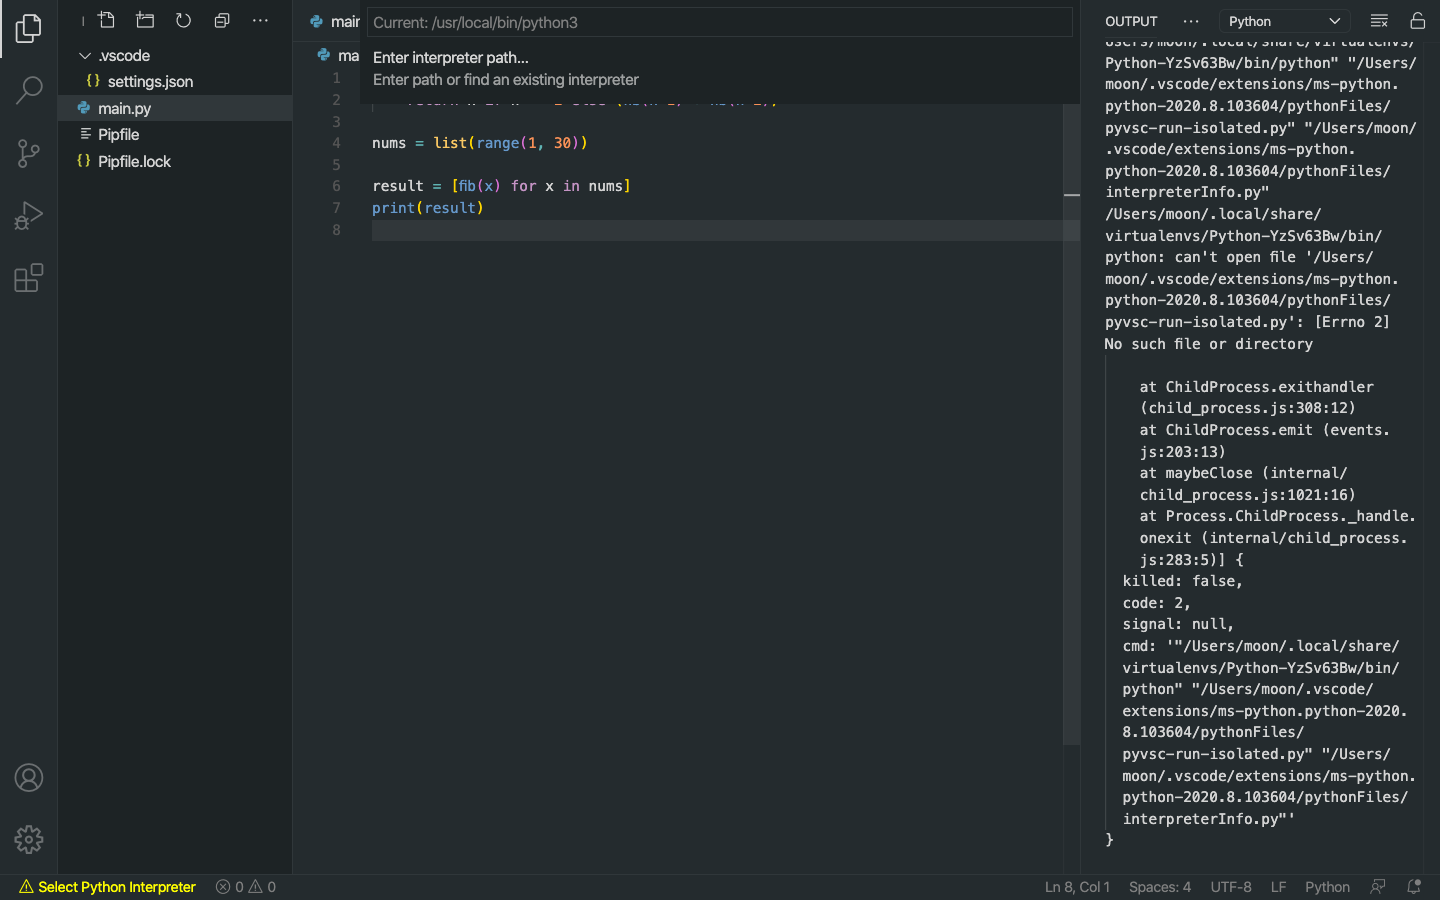The height and width of the screenshot is (900, 1440).
Task: Open the Source Control view
Action: [x=28, y=153]
